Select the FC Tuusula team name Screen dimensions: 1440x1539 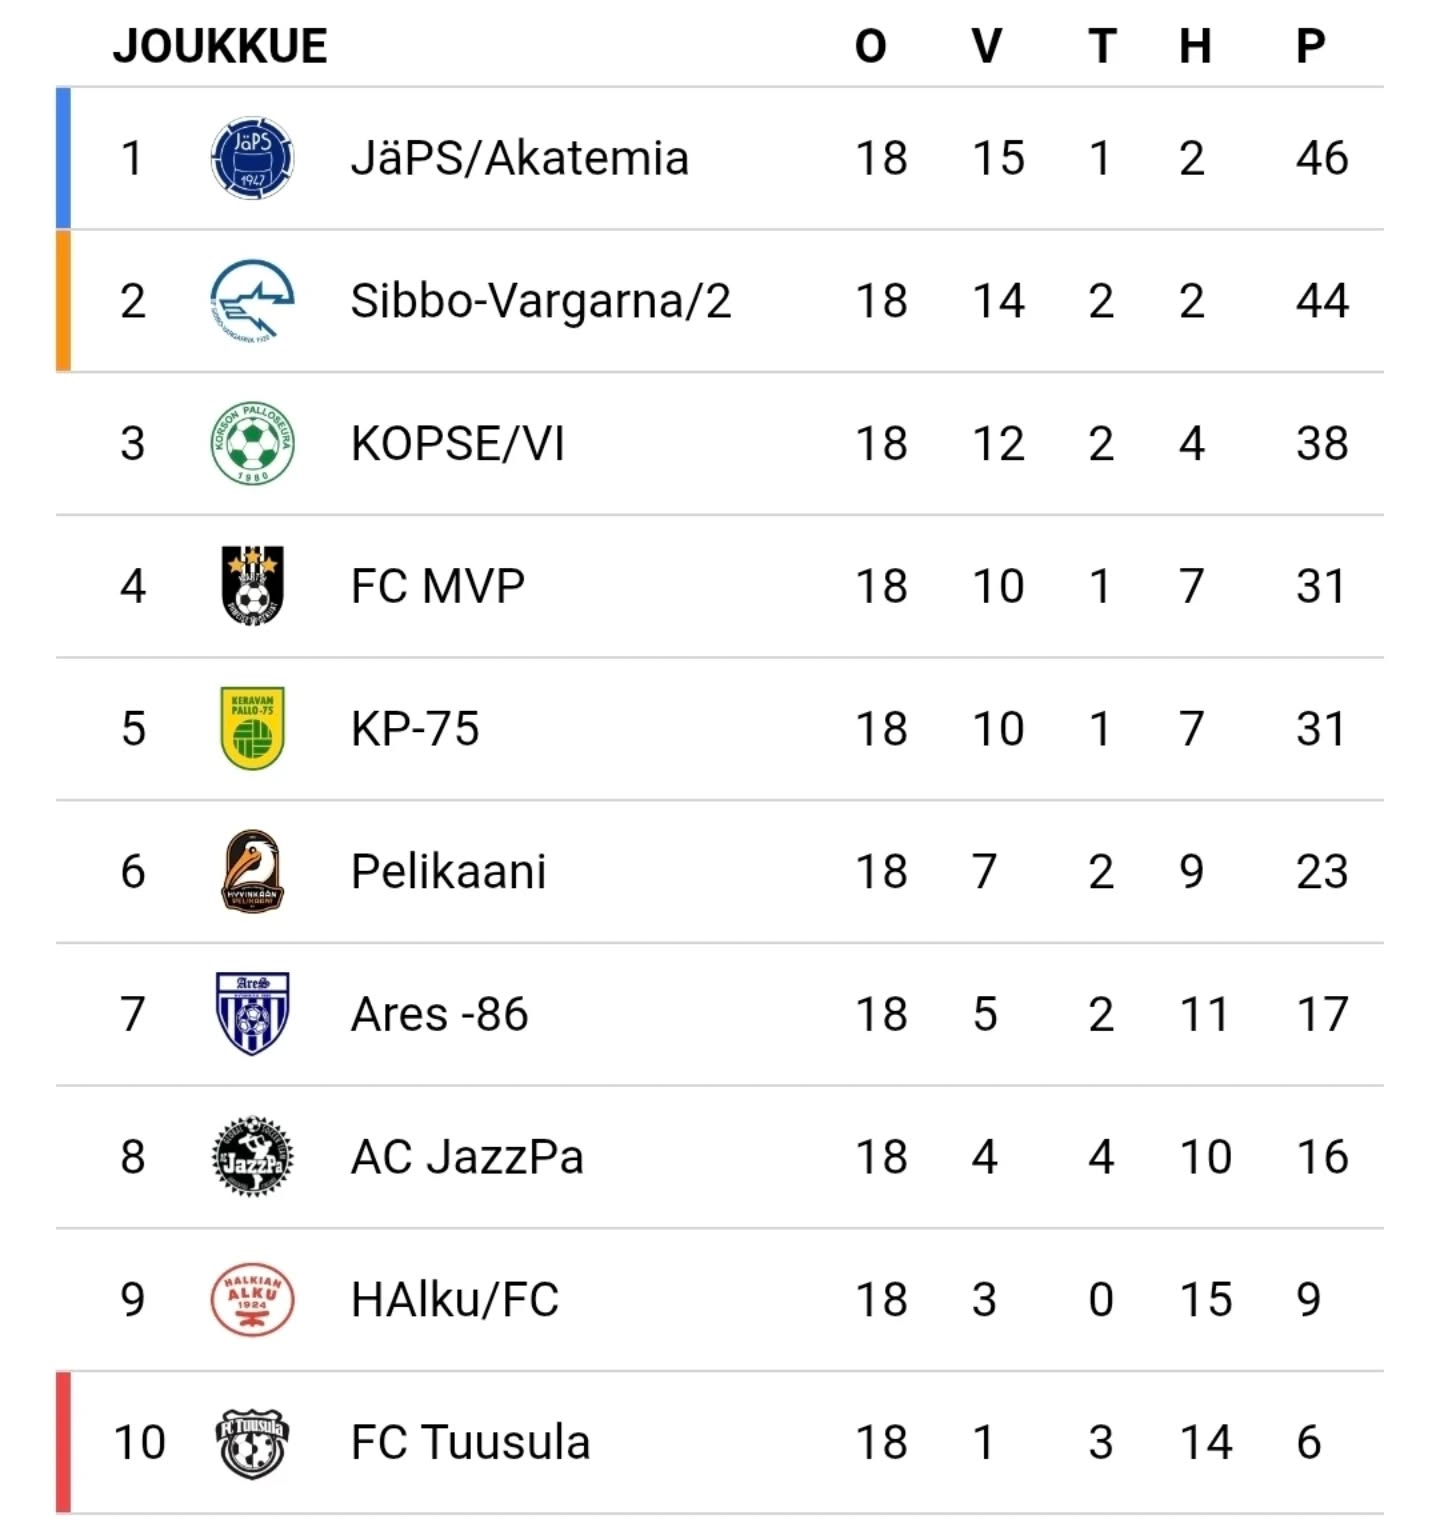coord(470,1442)
